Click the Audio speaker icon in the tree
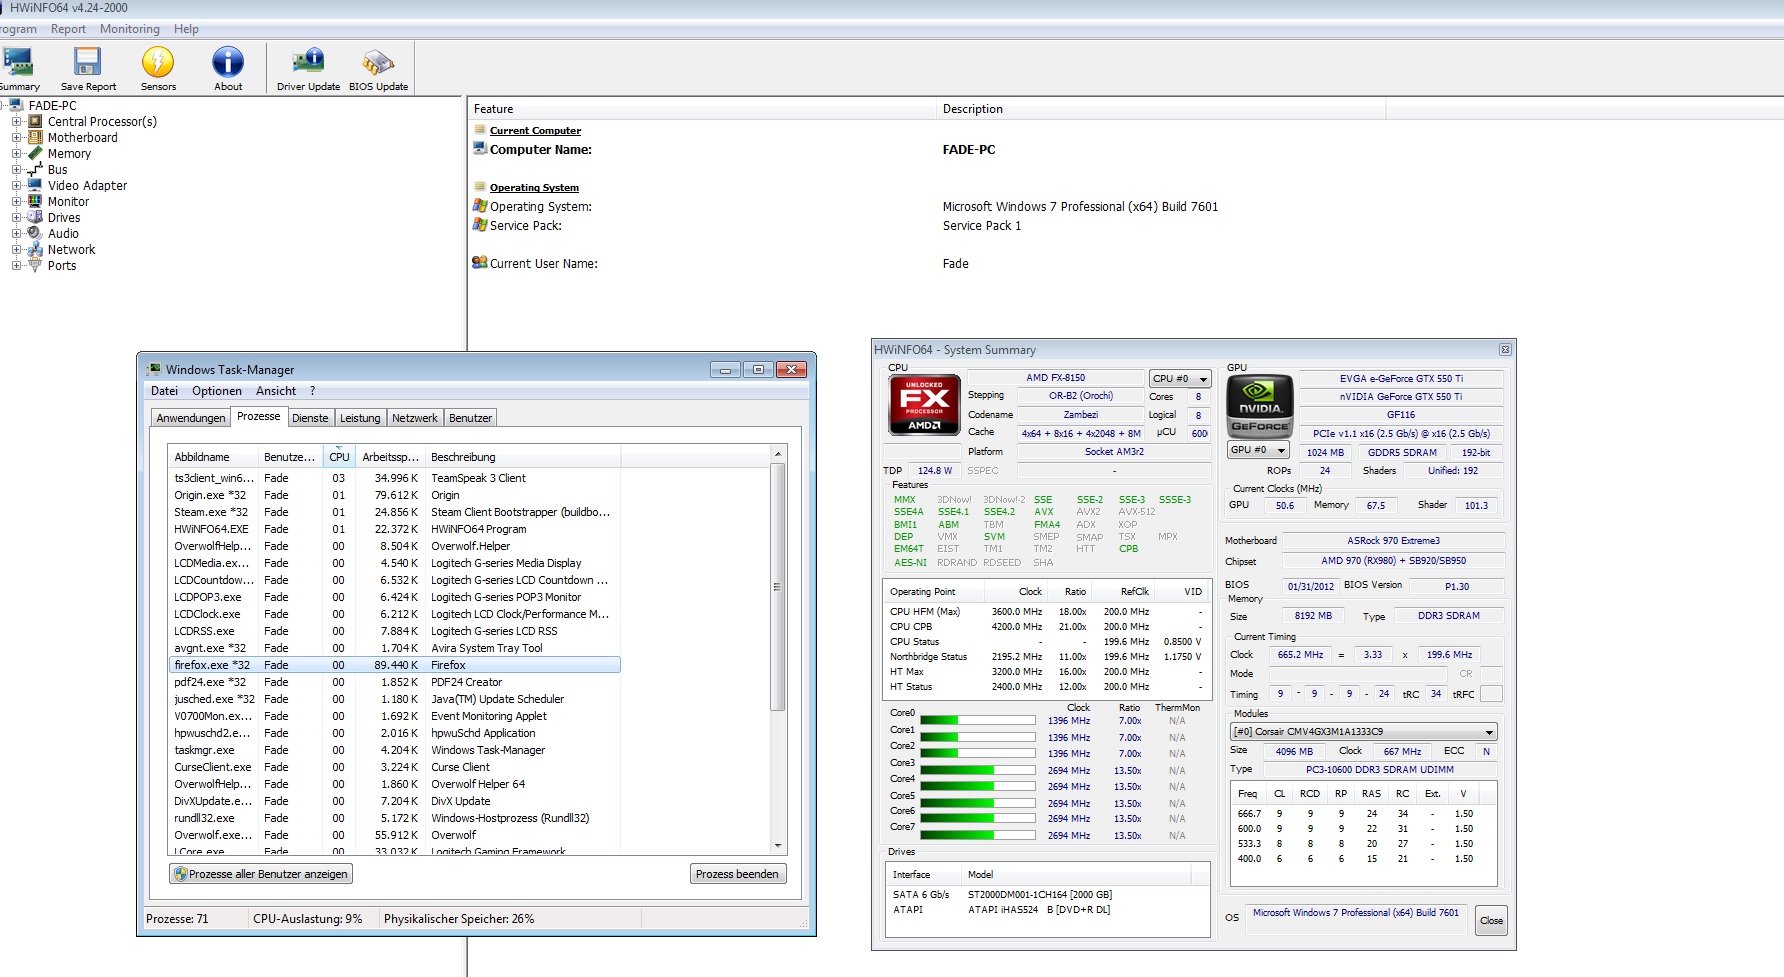This screenshot has width=1784, height=977. 35,233
